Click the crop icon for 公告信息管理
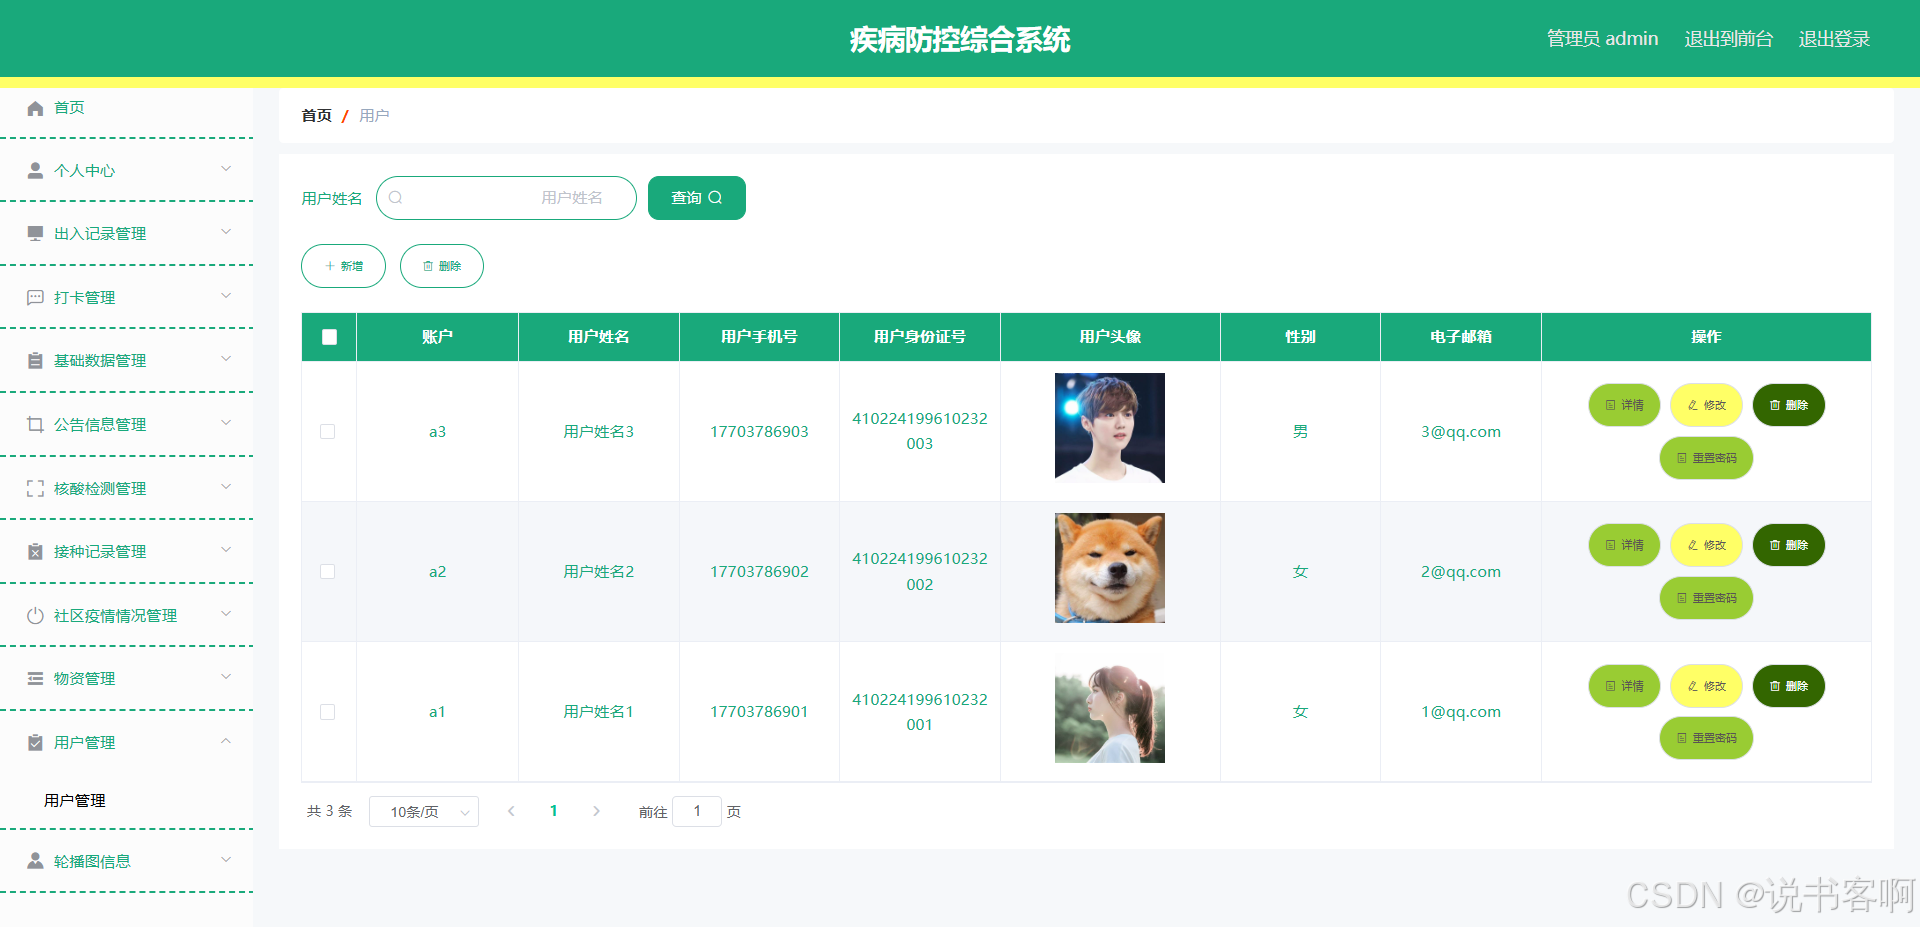This screenshot has width=1920, height=927. pos(35,424)
